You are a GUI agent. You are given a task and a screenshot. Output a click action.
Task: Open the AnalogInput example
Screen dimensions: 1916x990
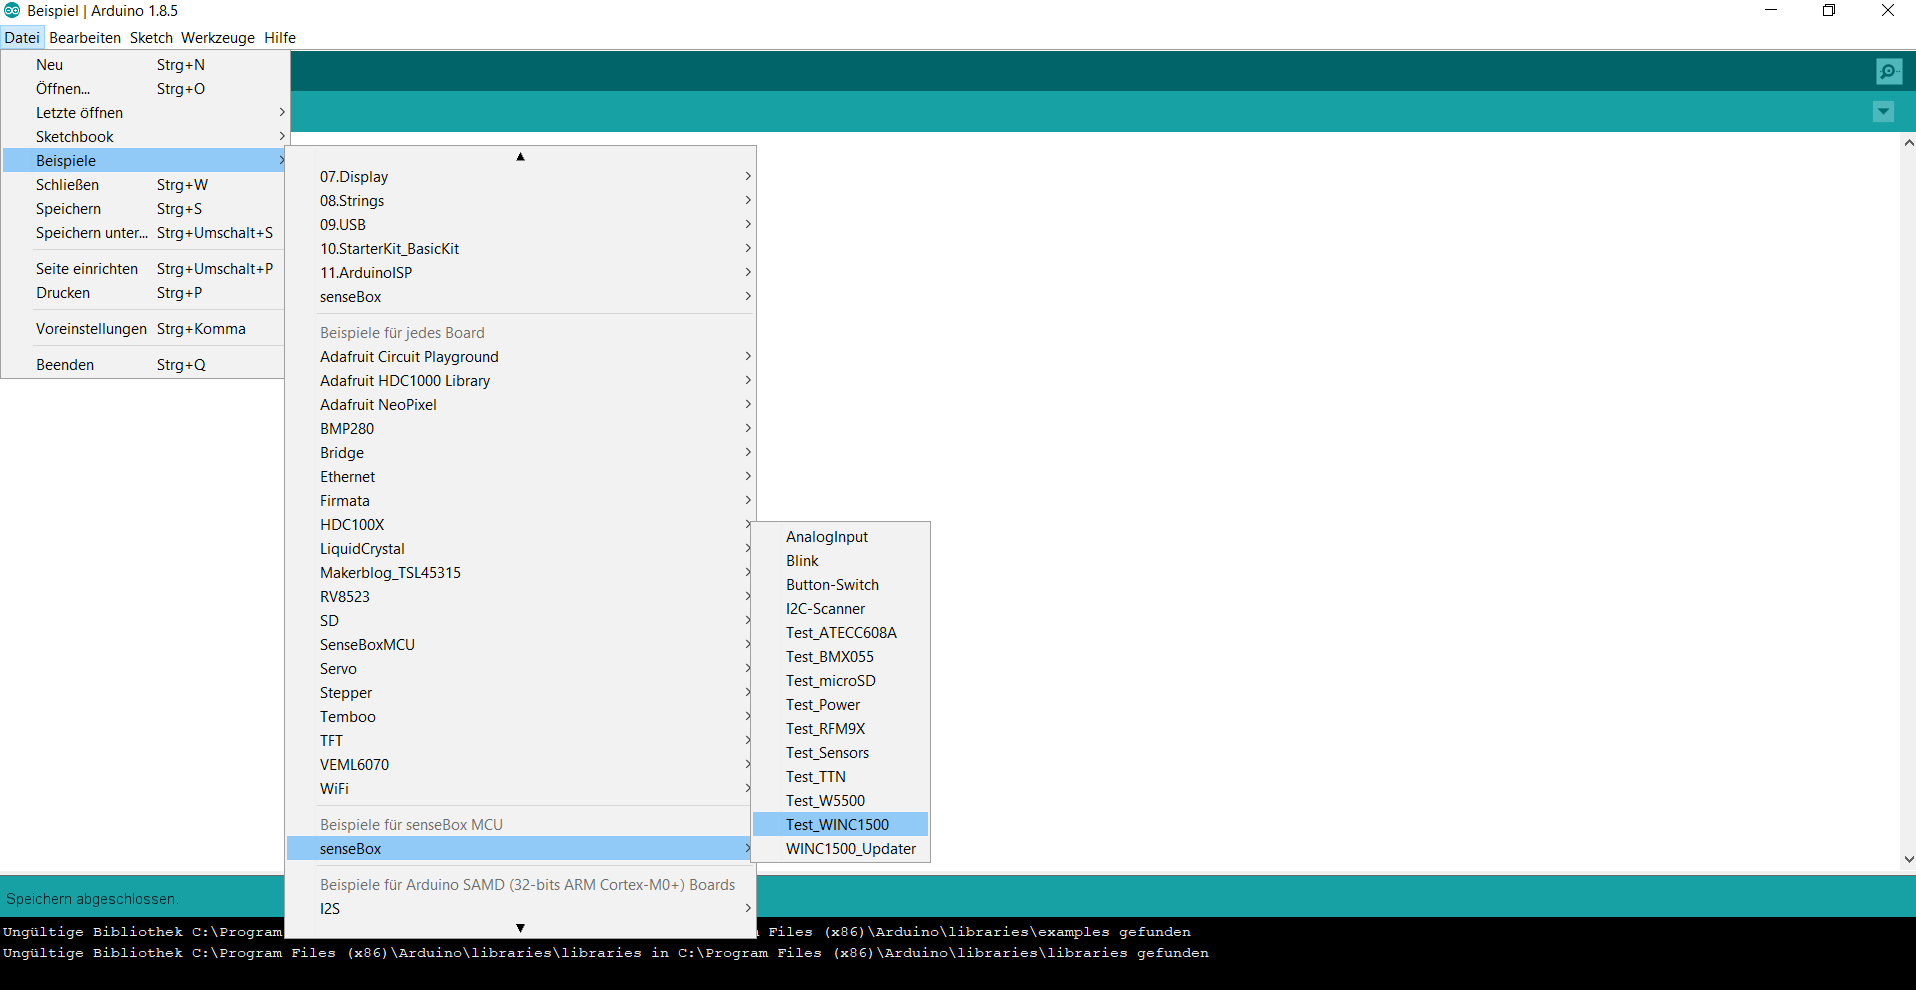pos(841,537)
